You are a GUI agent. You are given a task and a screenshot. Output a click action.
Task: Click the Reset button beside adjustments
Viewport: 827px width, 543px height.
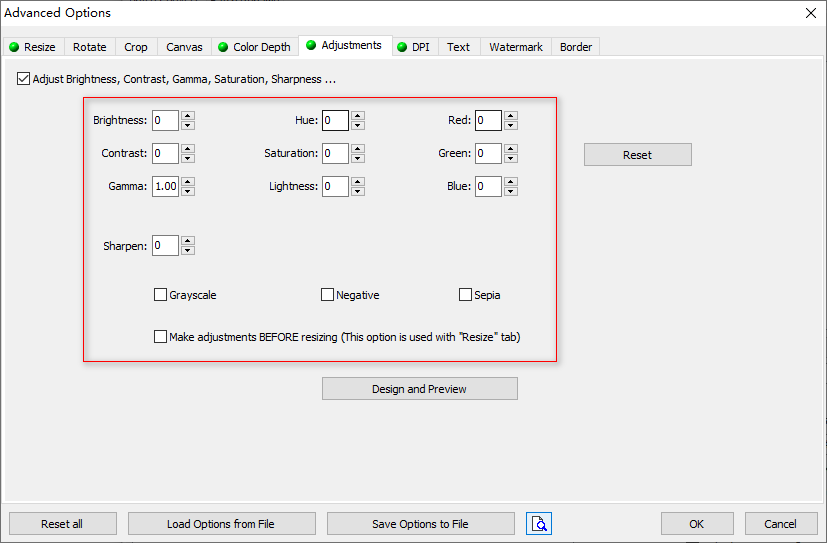click(638, 154)
